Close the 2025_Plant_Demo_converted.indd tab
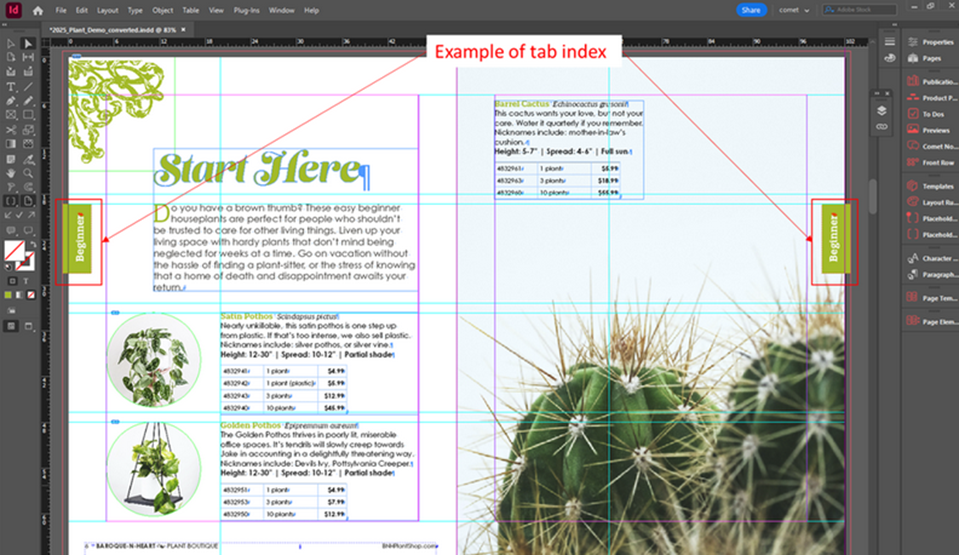Viewport: 959px width, 555px height. tap(183, 29)
